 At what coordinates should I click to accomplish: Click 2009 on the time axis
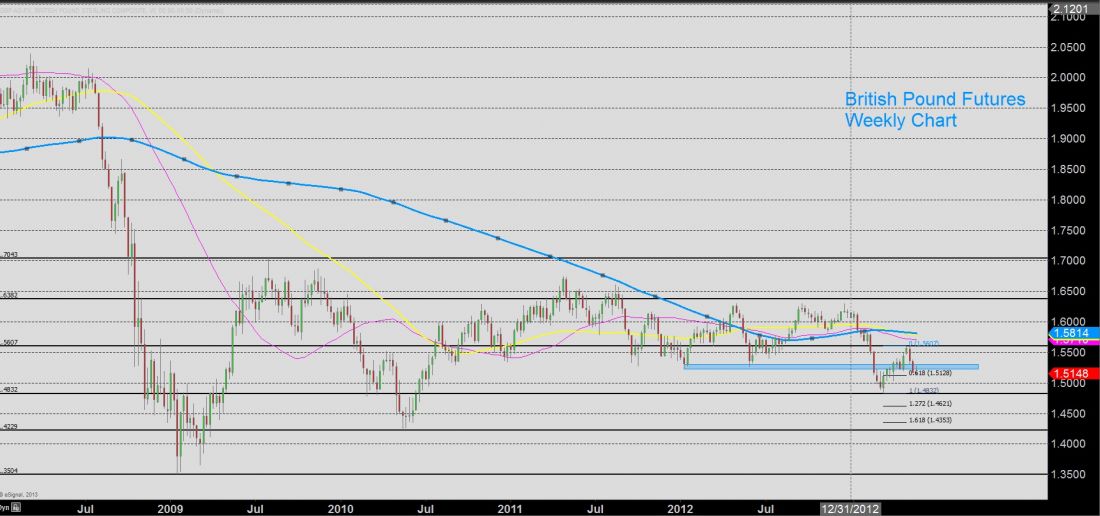[x=171, y=508]
